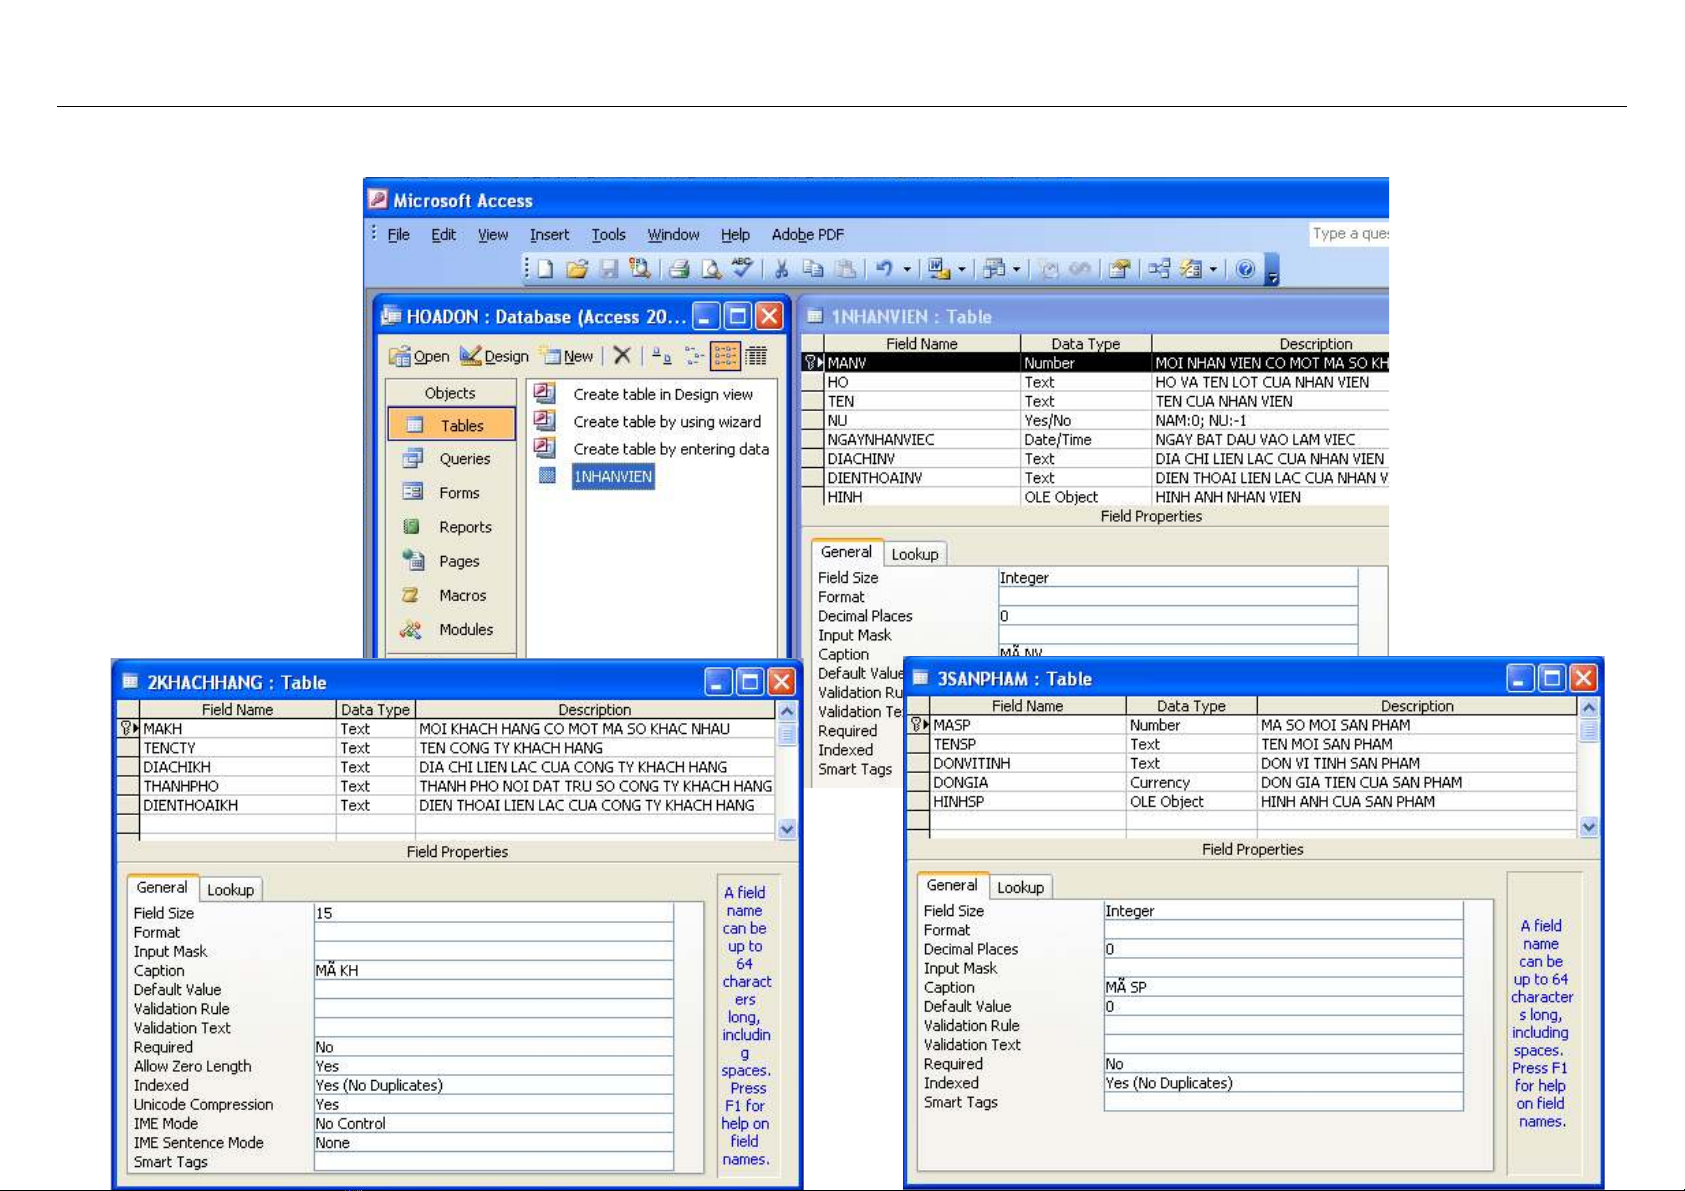Select Queries in the Objects list
Image resolution: width=1685 pixels, height=1191 pixels.
coord(464,459)
